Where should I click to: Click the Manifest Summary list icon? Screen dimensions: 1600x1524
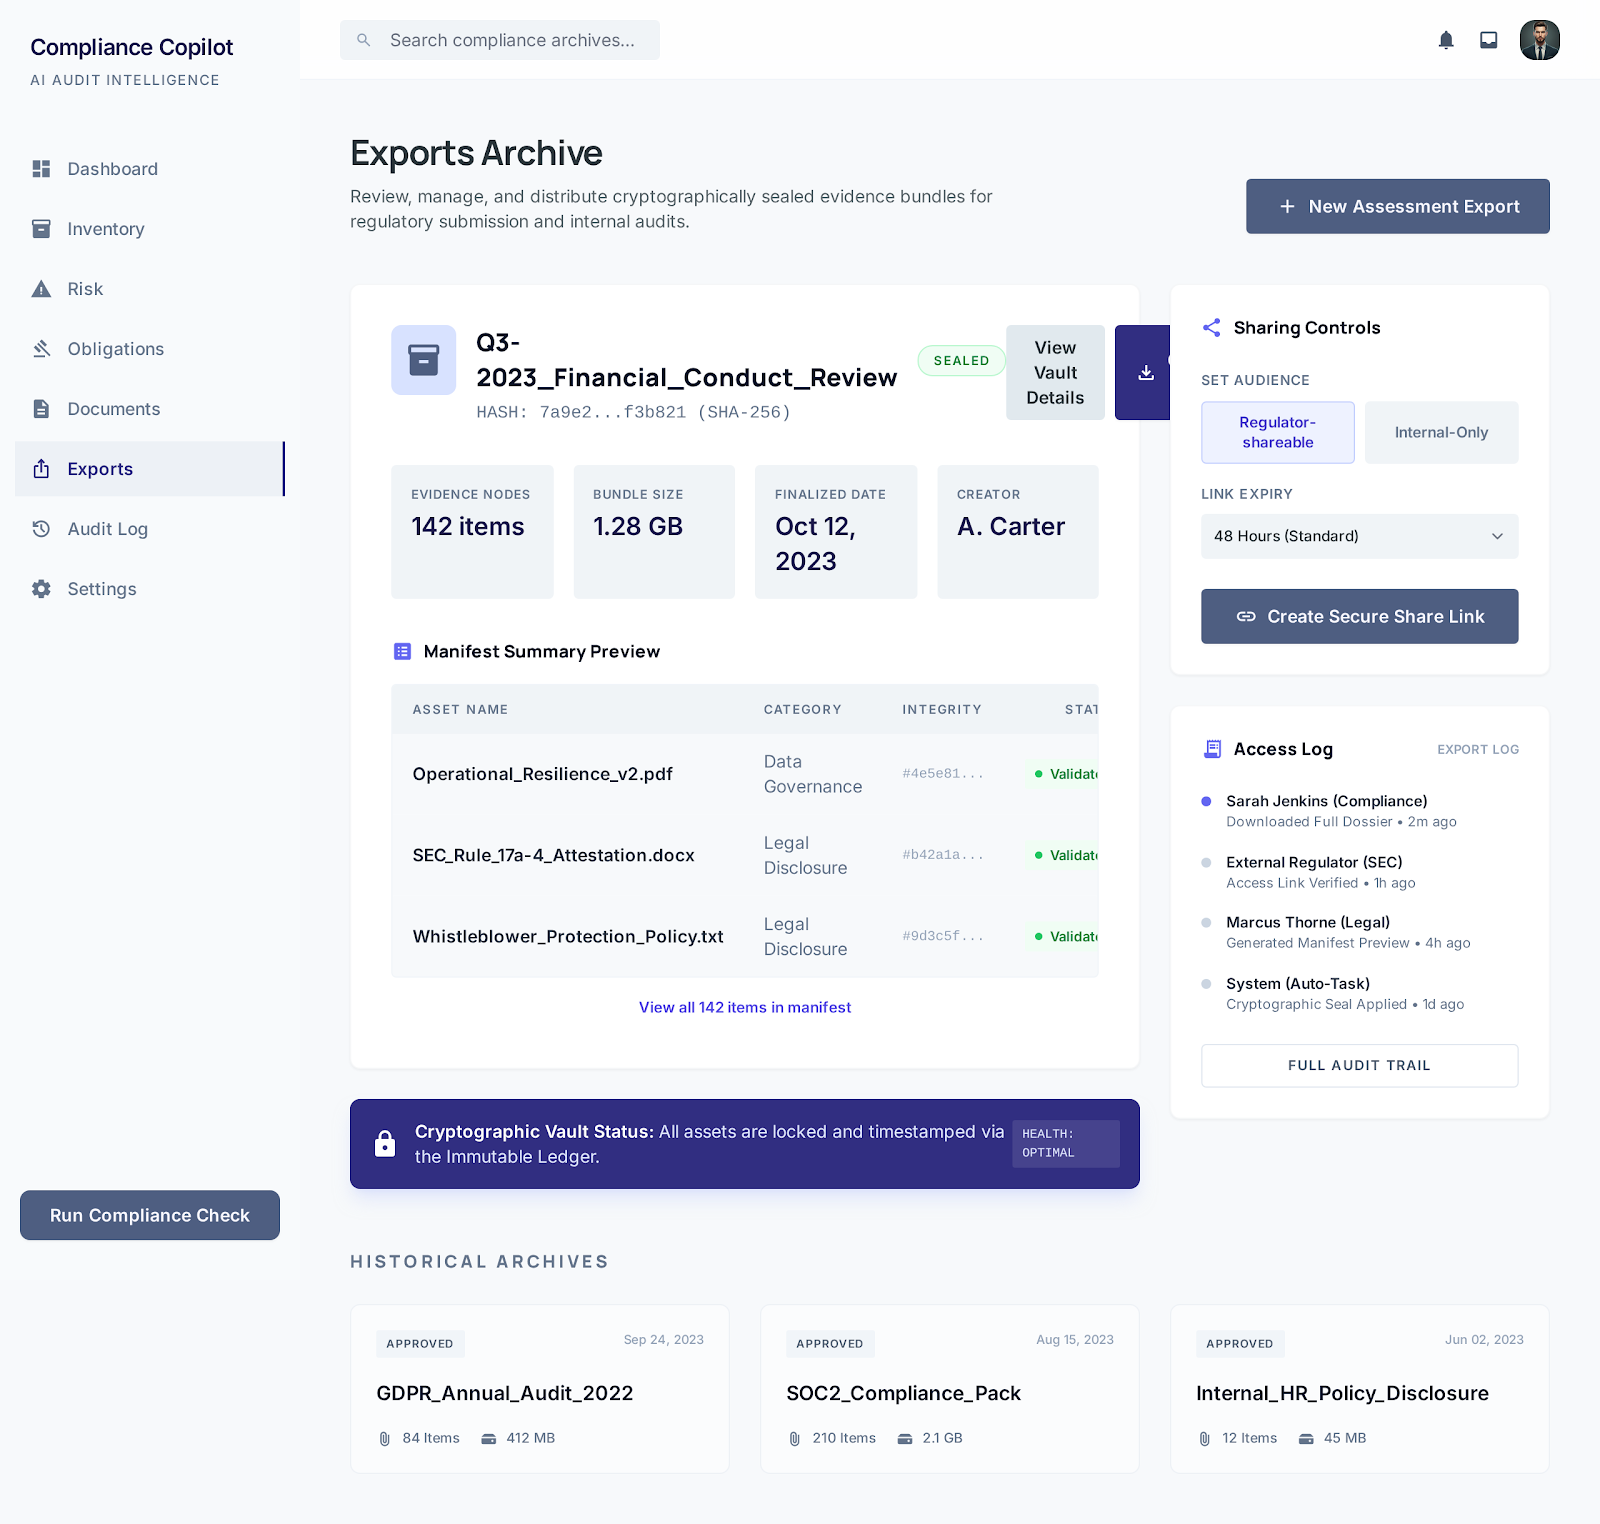402,652
